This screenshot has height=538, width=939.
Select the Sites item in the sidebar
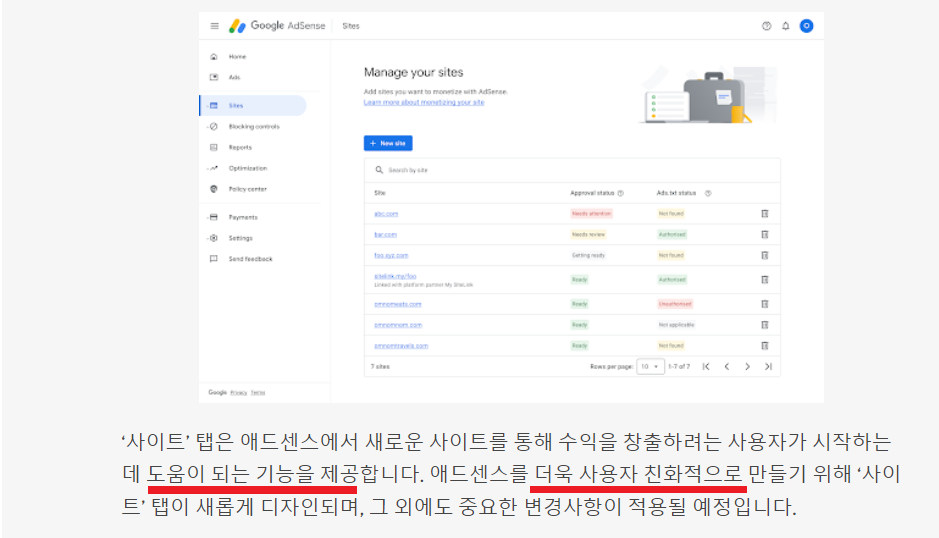[253, 105]
